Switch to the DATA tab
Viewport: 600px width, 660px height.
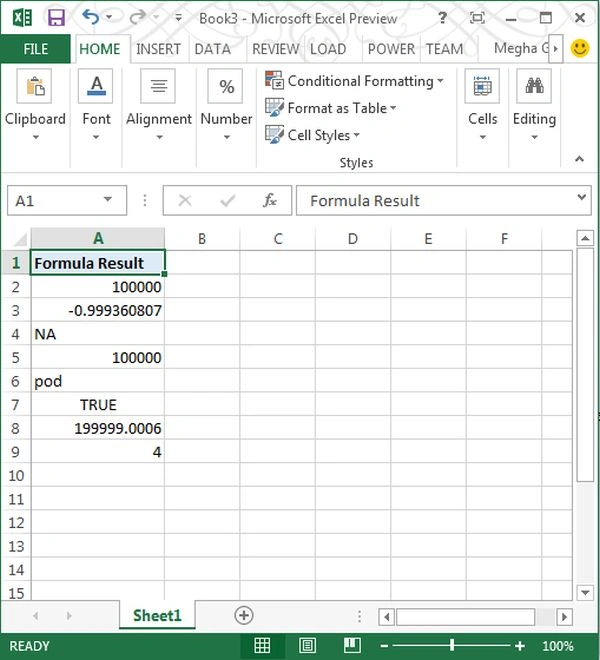click(x=213, y=49)
